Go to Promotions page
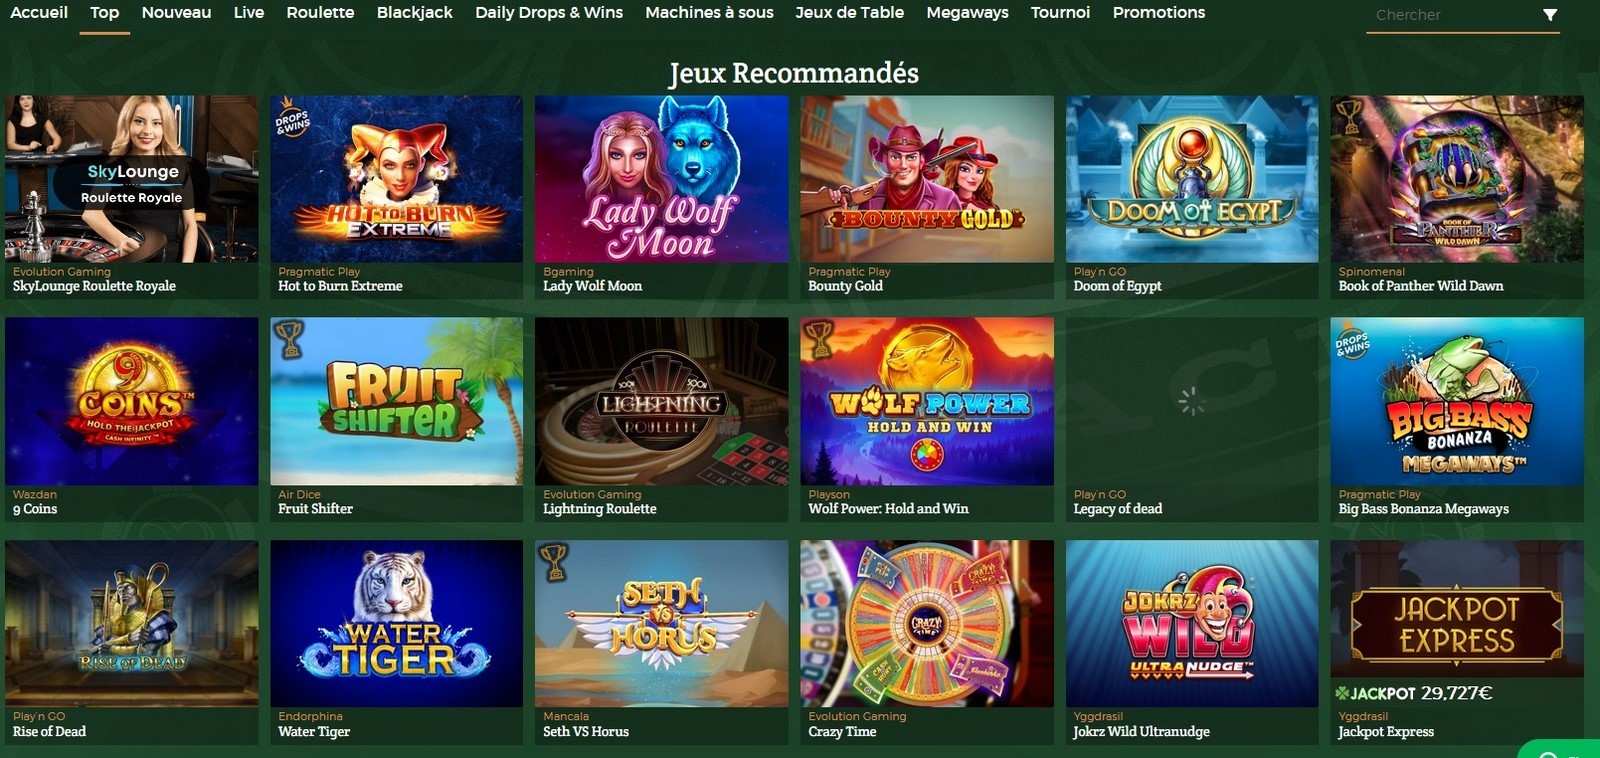This screenshot has height=758, width=1600. [1158, 13]
